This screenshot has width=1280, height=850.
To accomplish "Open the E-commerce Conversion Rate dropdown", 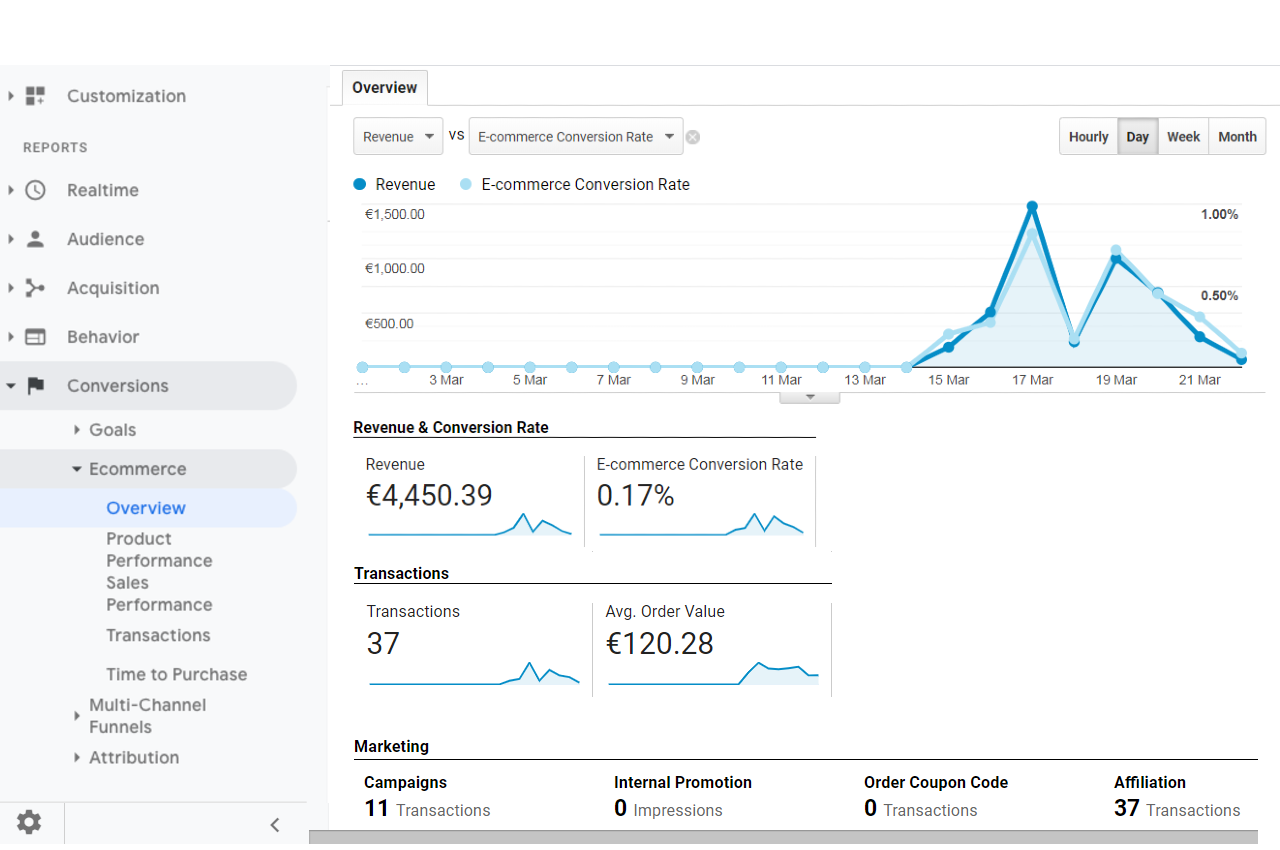I will tap(575, 137).
